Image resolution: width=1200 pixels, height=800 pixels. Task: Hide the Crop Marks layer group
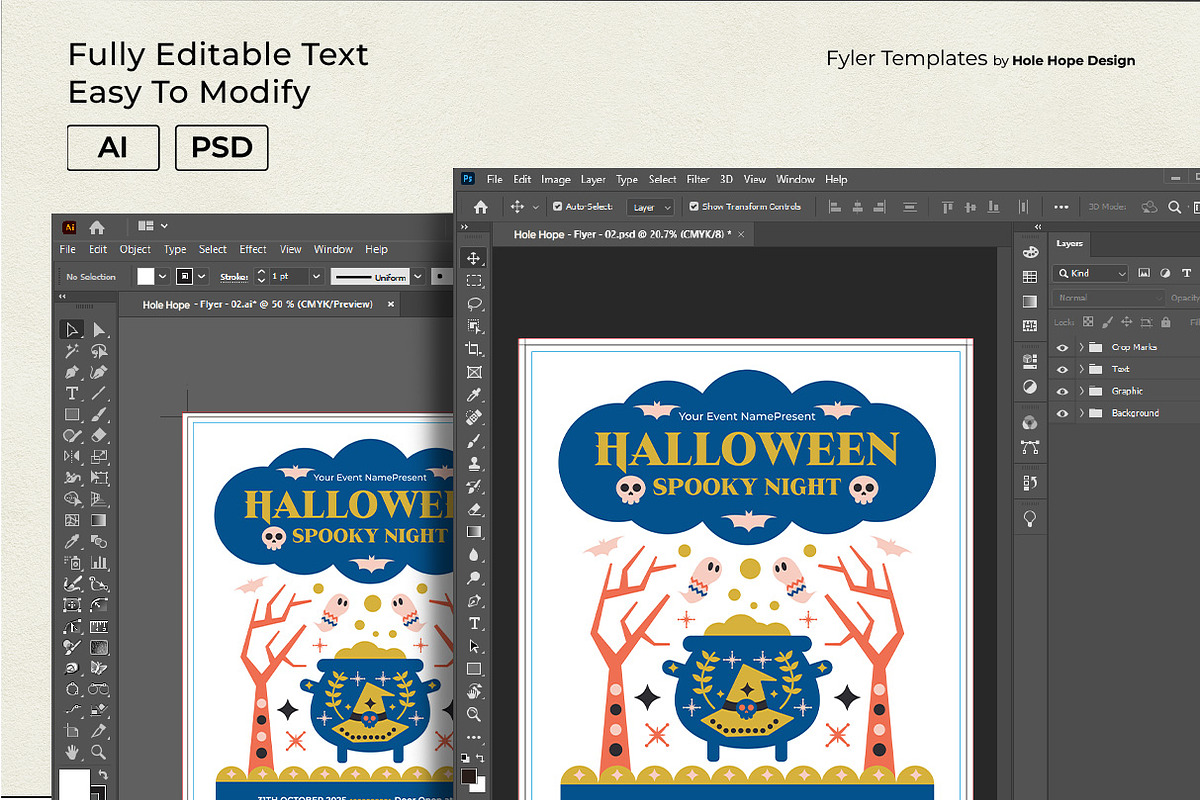[1062, 347]
